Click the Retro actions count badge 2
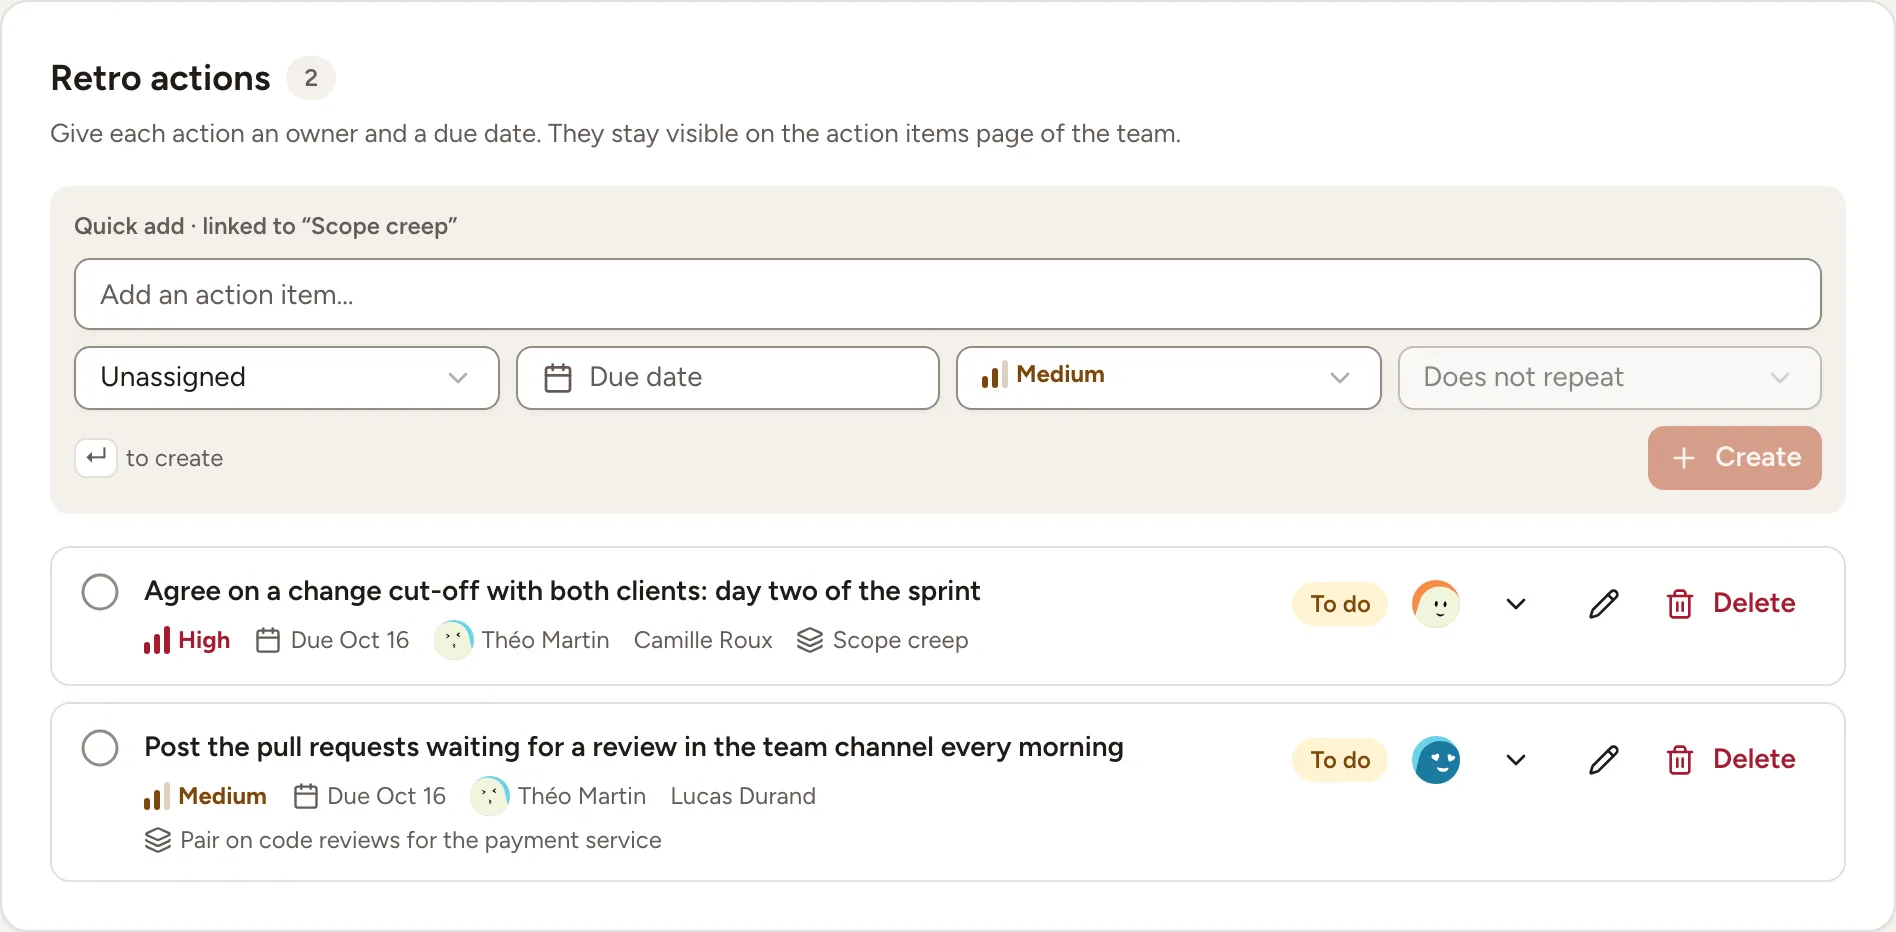Screen dimensions: 1896x932 click(311, 78)
